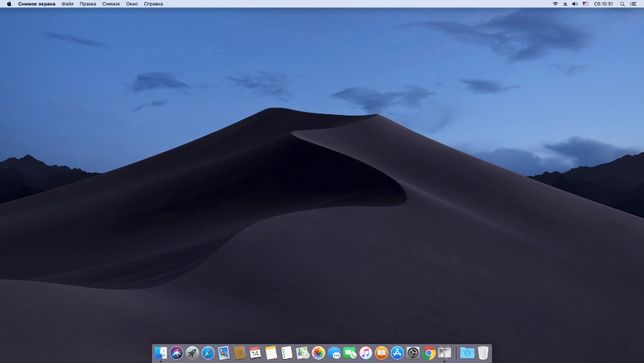
Task: Open Launchpad rocket icon
Action: coord(192,353)
